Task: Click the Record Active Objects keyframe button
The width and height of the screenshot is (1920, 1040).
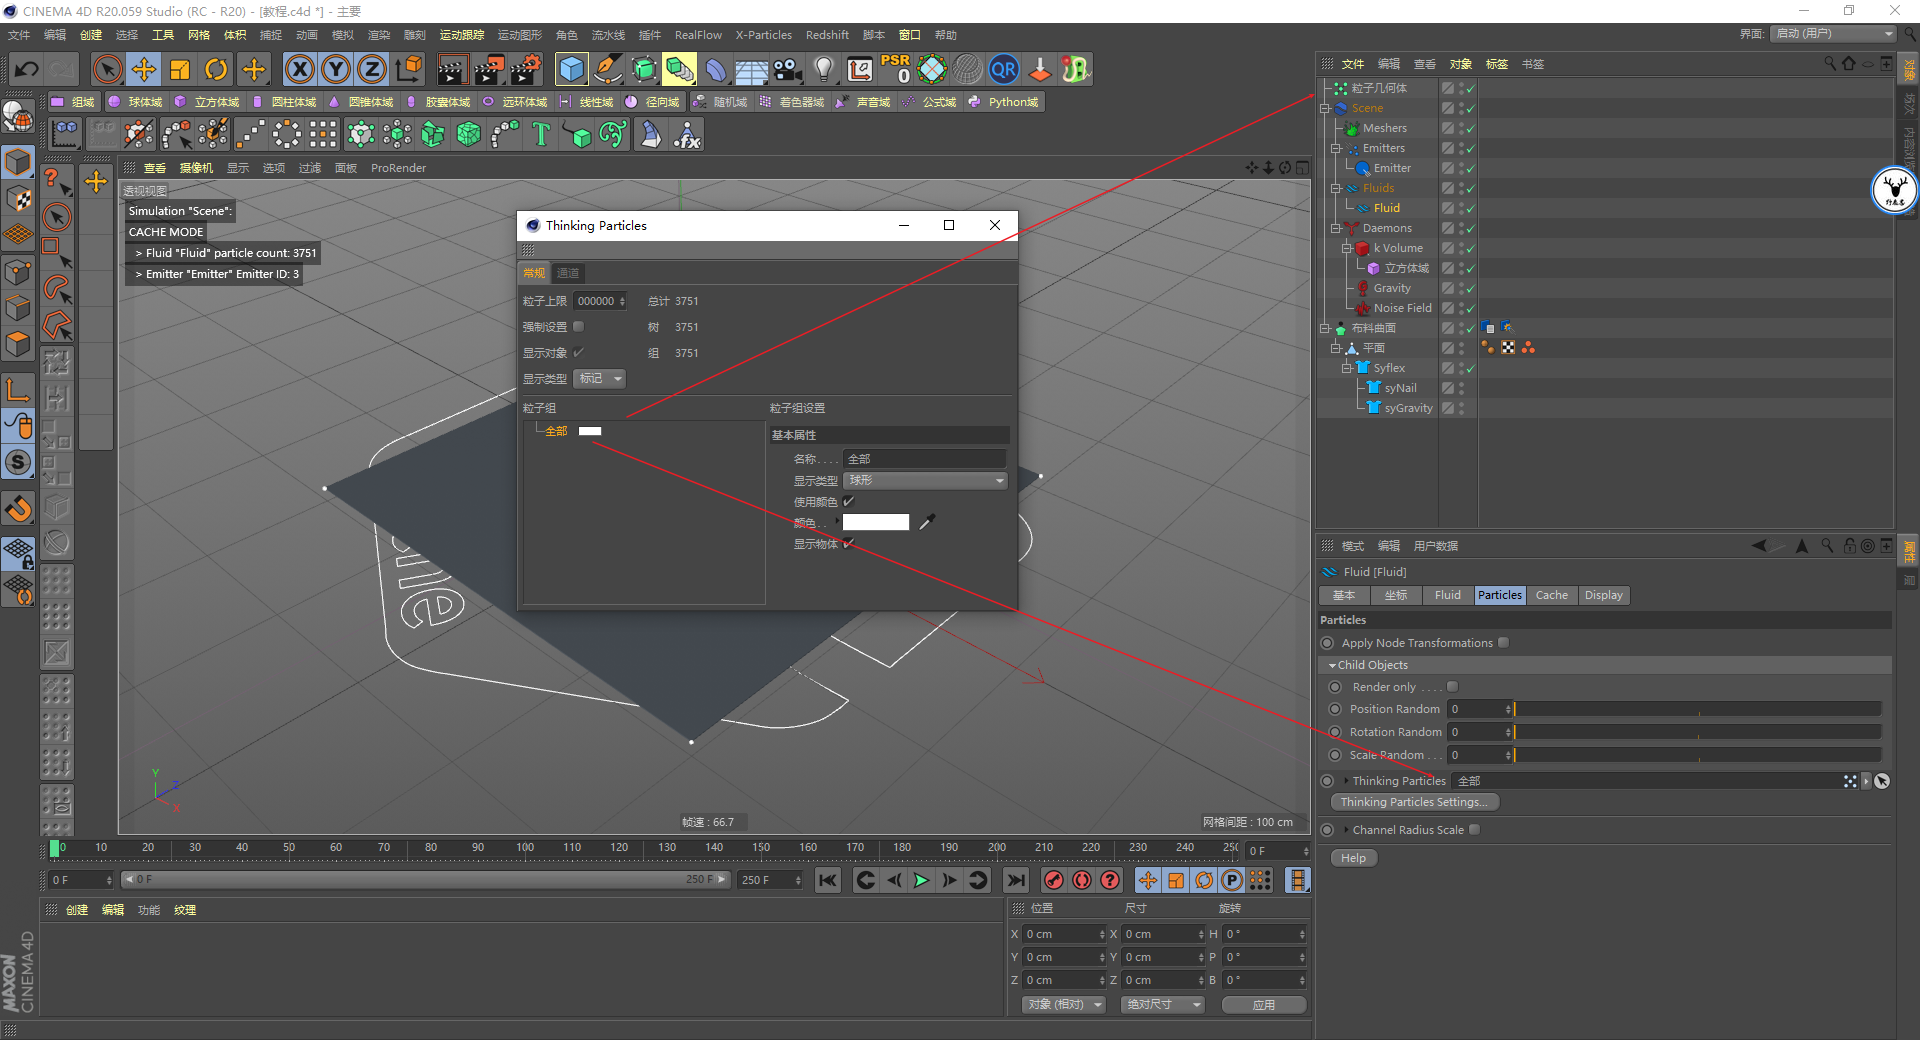Action: tap(1053, 880)
